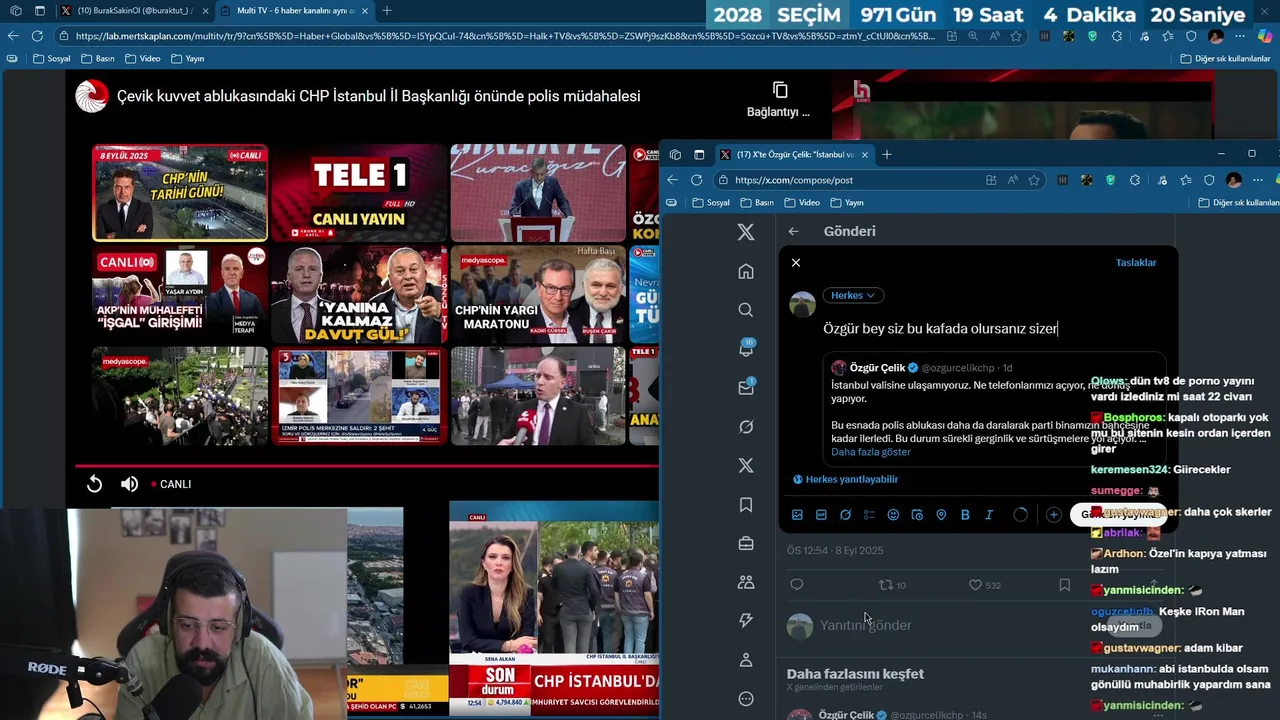The height and width of the screenshot is (720, 1280).
Task: Repost the post with 10 reposts
Action: tap(892, 585)
